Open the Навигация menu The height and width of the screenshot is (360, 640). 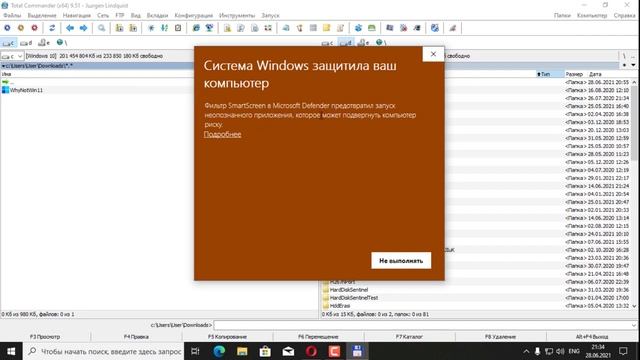click(x=77, y=15)
